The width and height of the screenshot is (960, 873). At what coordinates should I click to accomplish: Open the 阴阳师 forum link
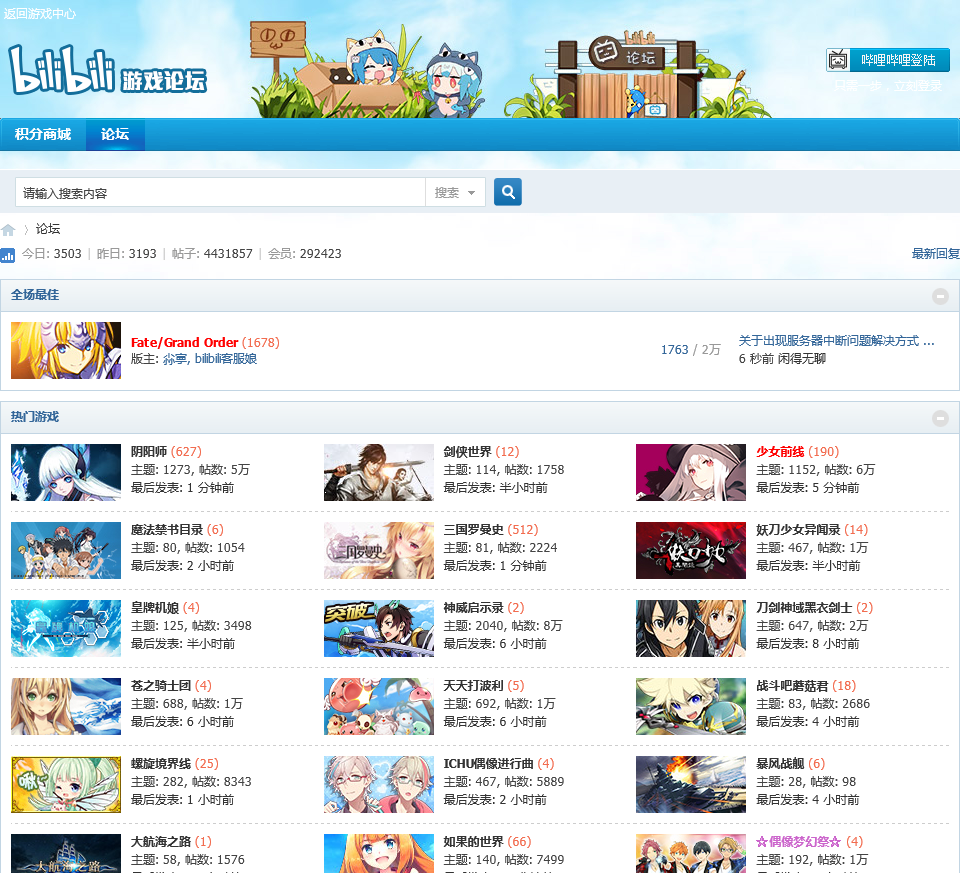click(x=149, y=451)
